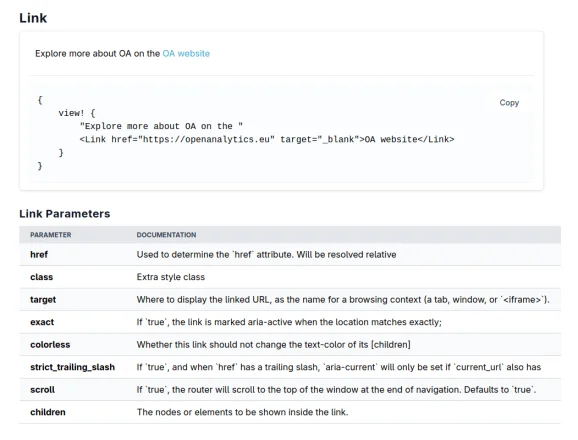Select the target parameter name
578x440 pixels.
pos(43,300)
